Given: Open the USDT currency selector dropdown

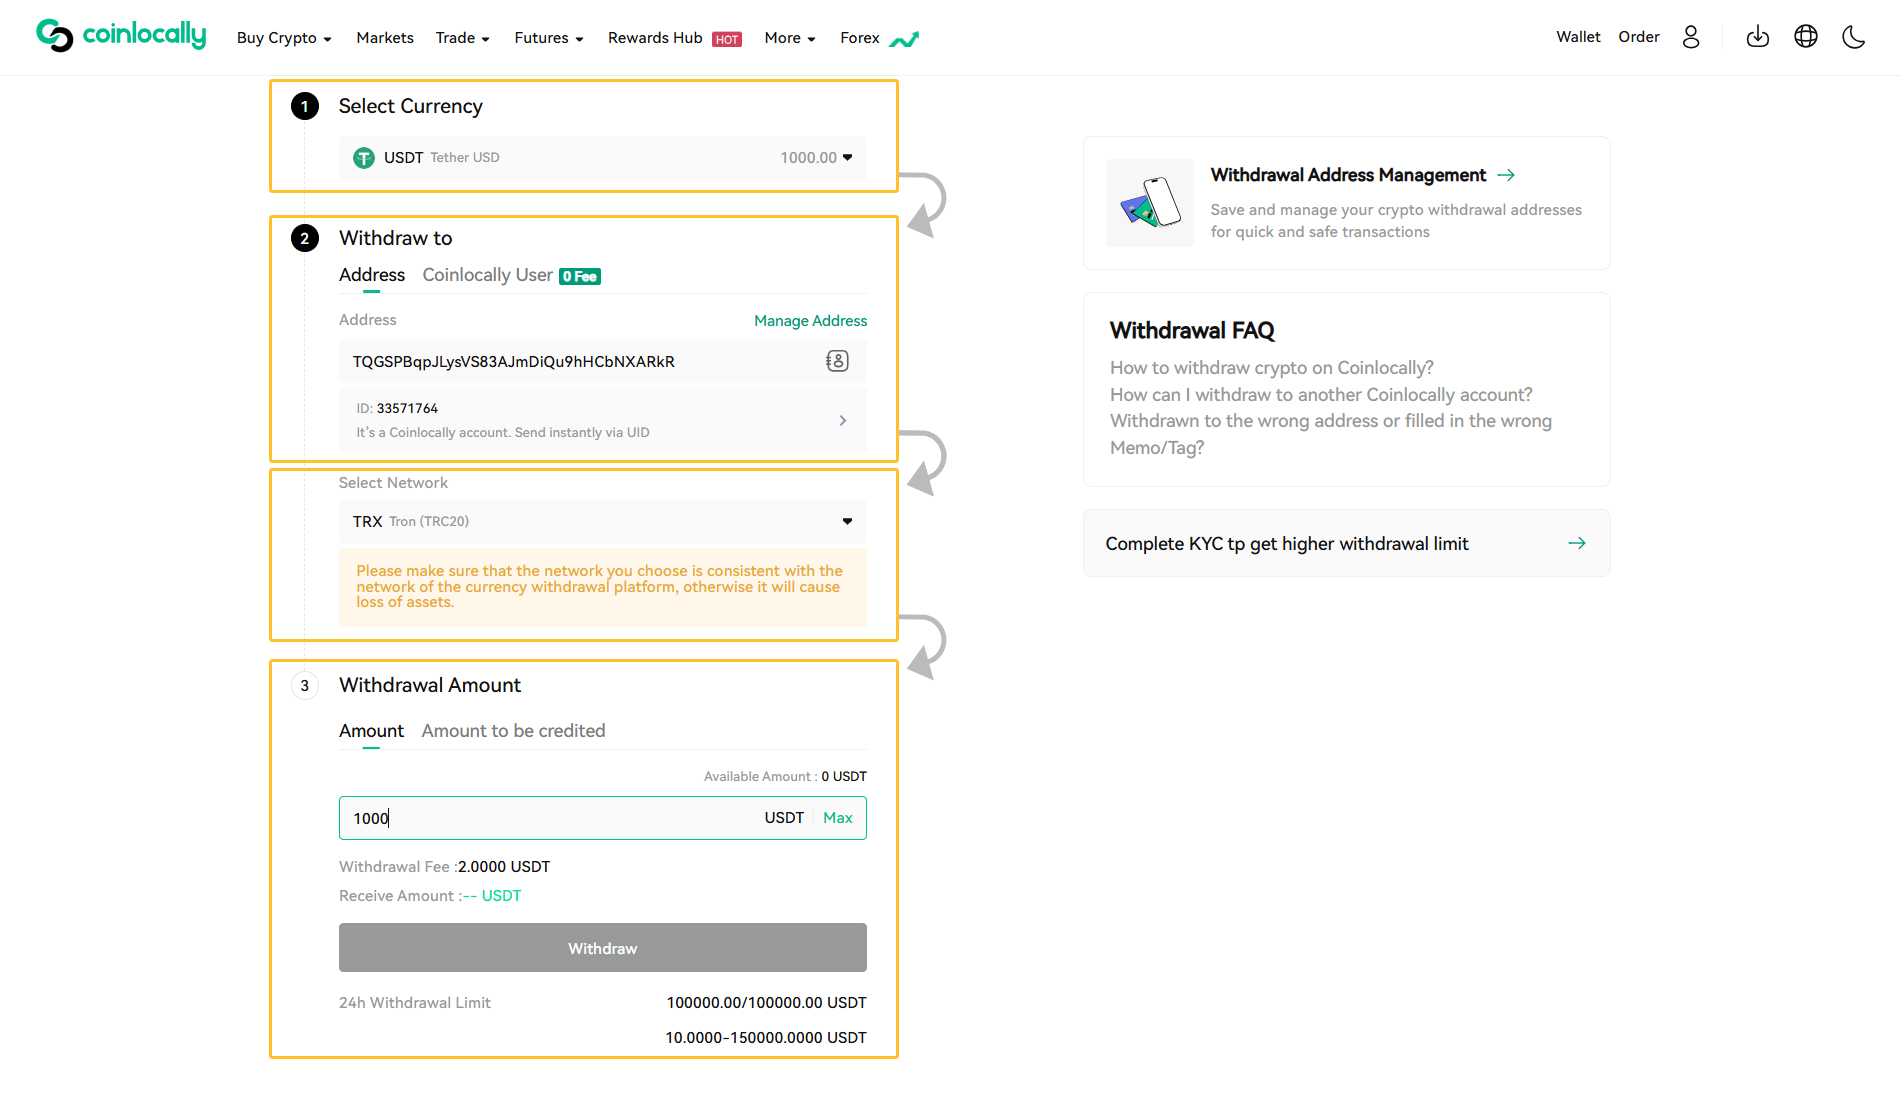Looking at the screenshot, I should tap(603, 158).
